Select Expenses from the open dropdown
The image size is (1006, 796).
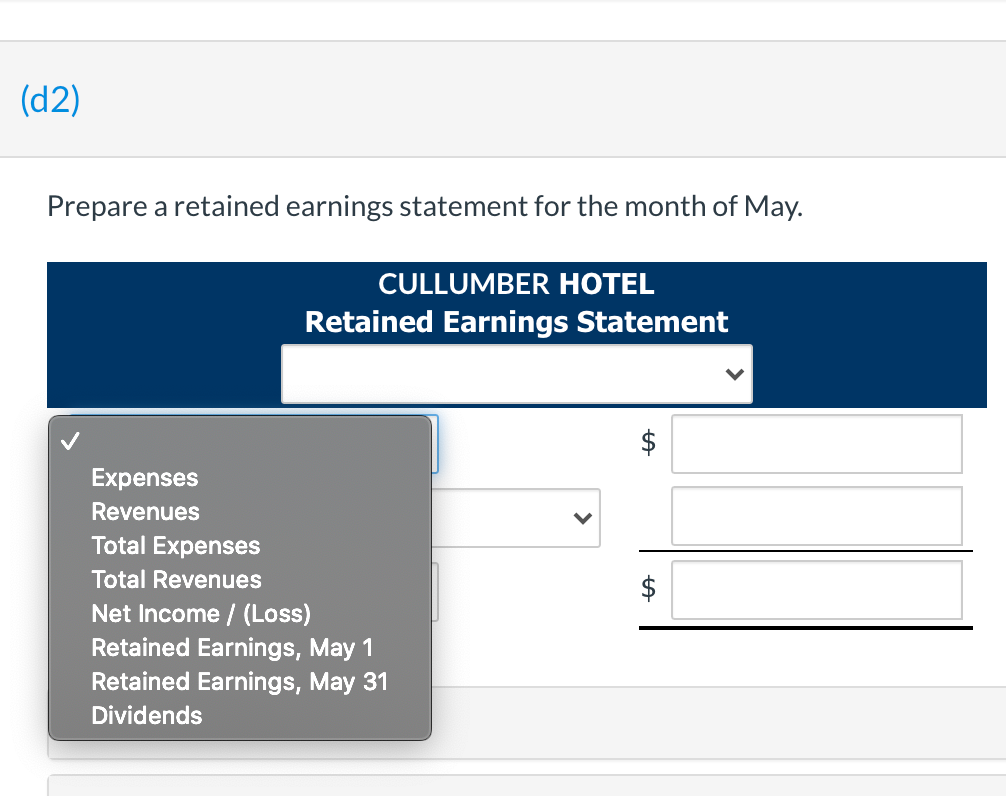143,477
